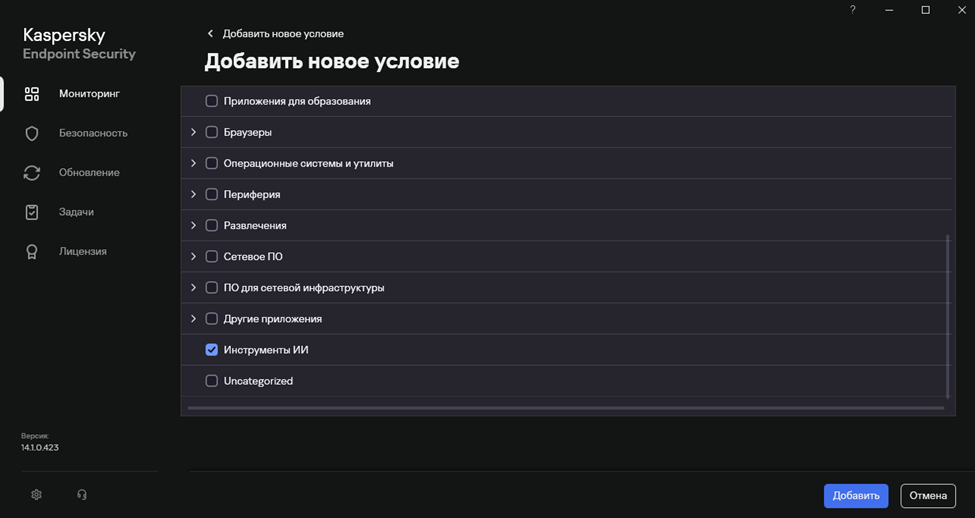
Task: Switch to the Задачи section
Action: point(76,212)
